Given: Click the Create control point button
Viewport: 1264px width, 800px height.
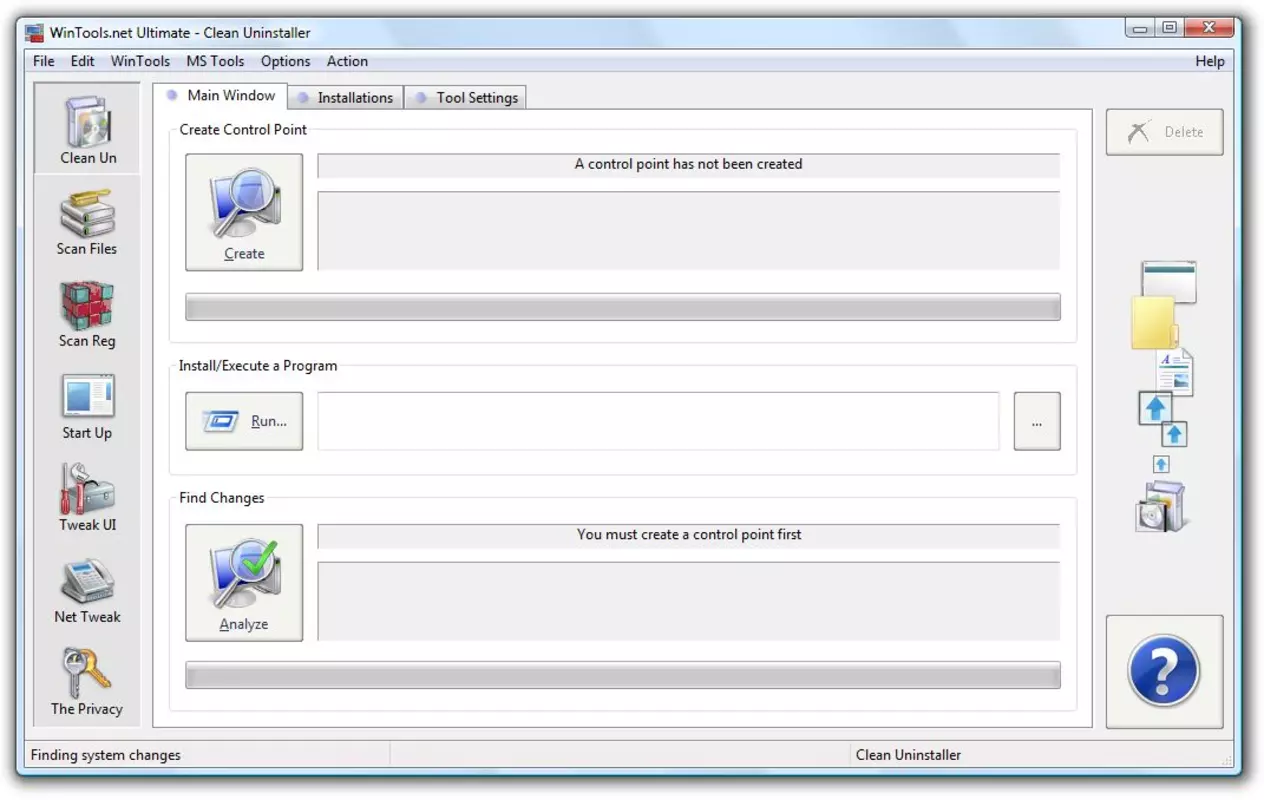Looking at the screenshot, I should coord(244,212).
